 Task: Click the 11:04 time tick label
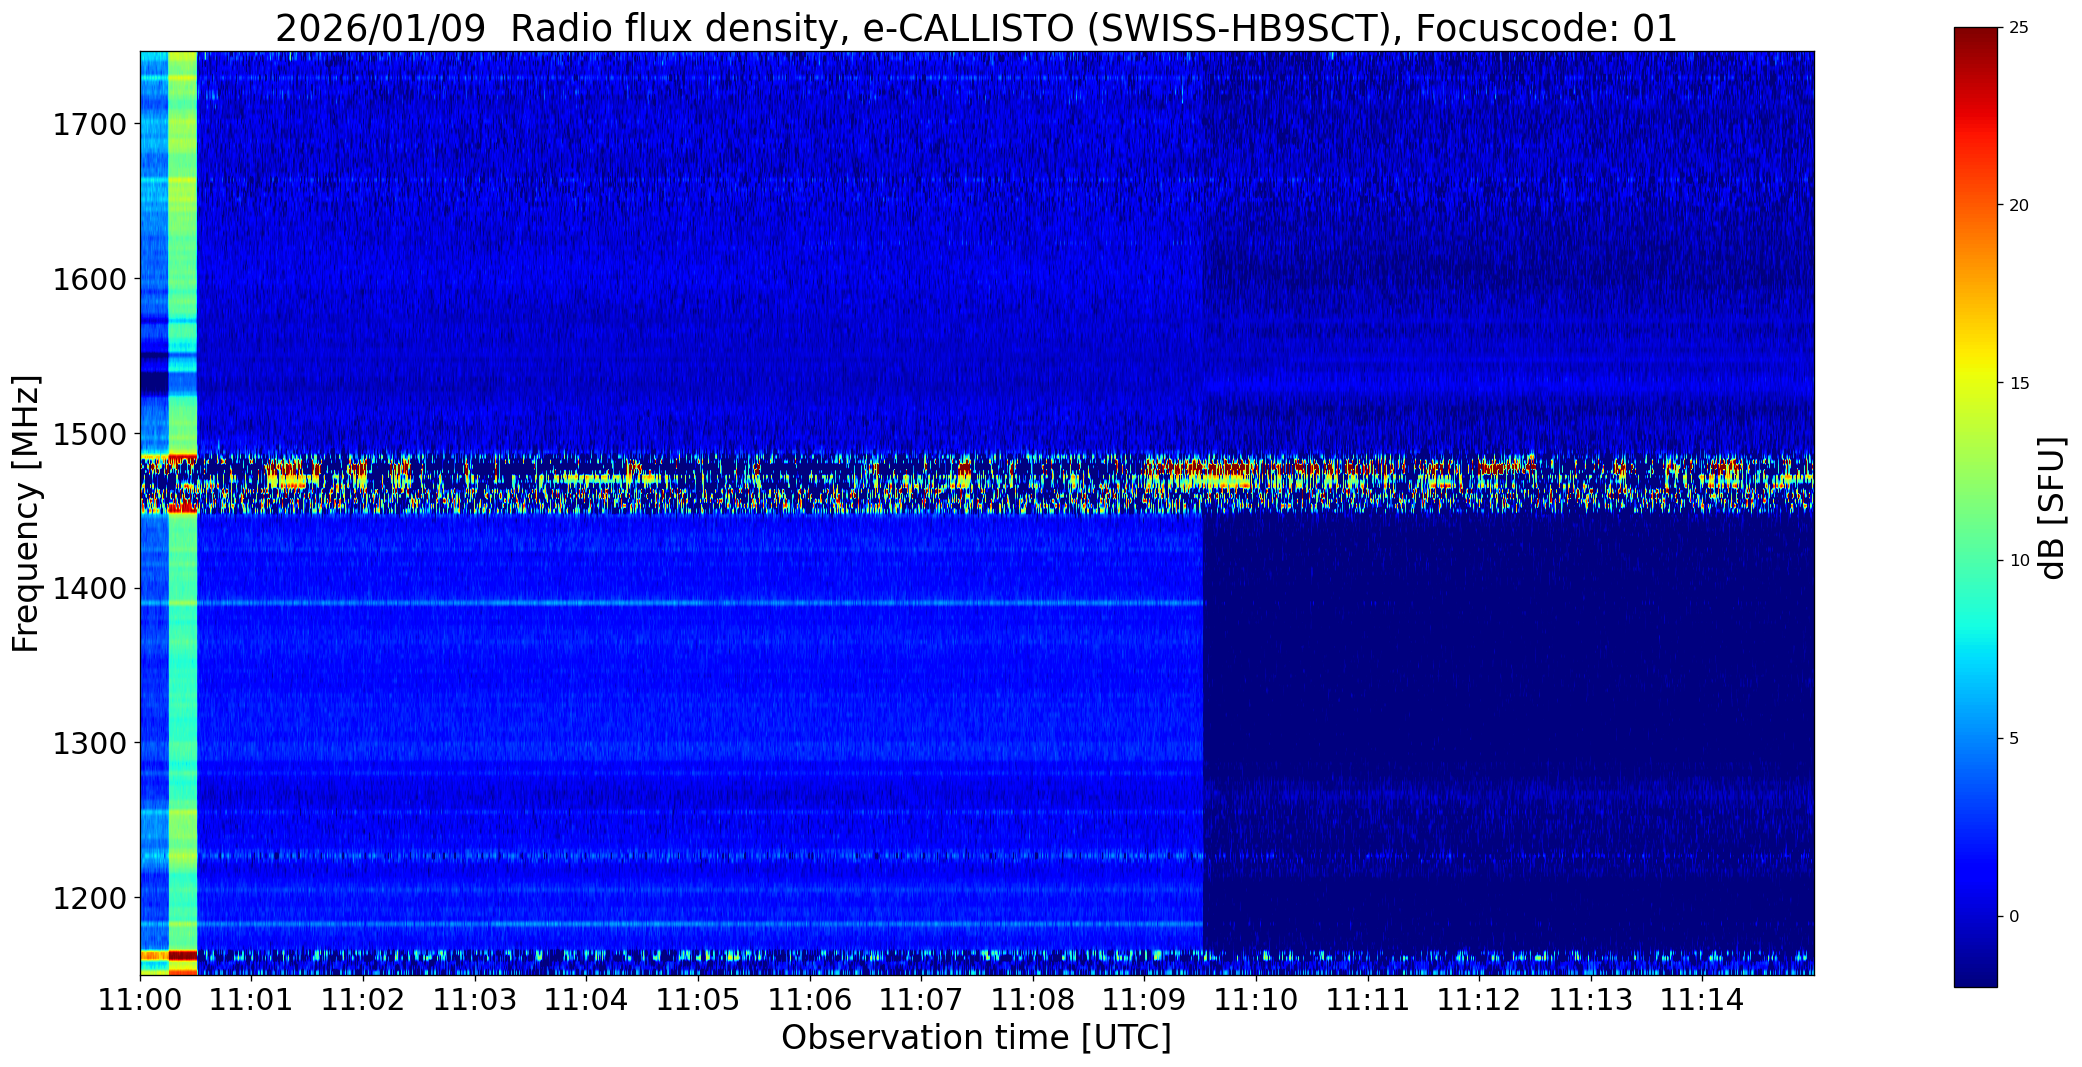(x=587, y=999)
